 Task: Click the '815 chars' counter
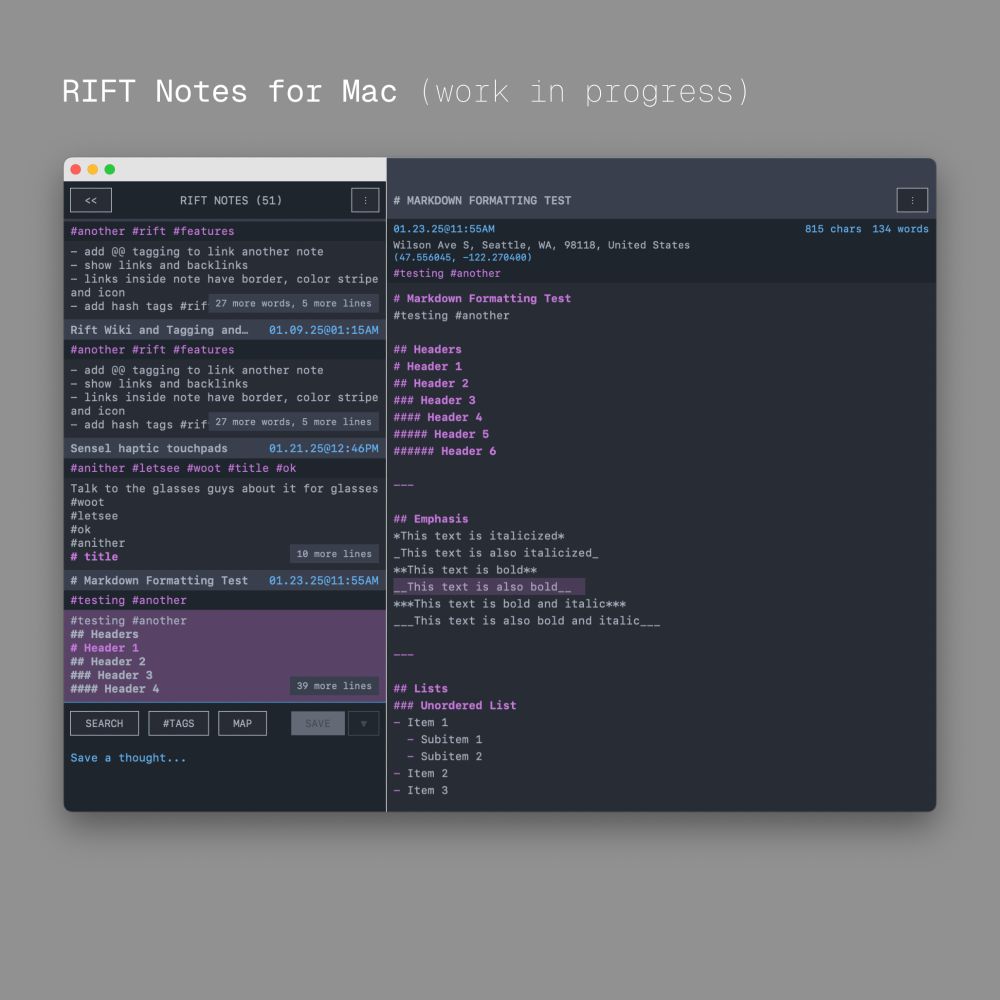833,229
